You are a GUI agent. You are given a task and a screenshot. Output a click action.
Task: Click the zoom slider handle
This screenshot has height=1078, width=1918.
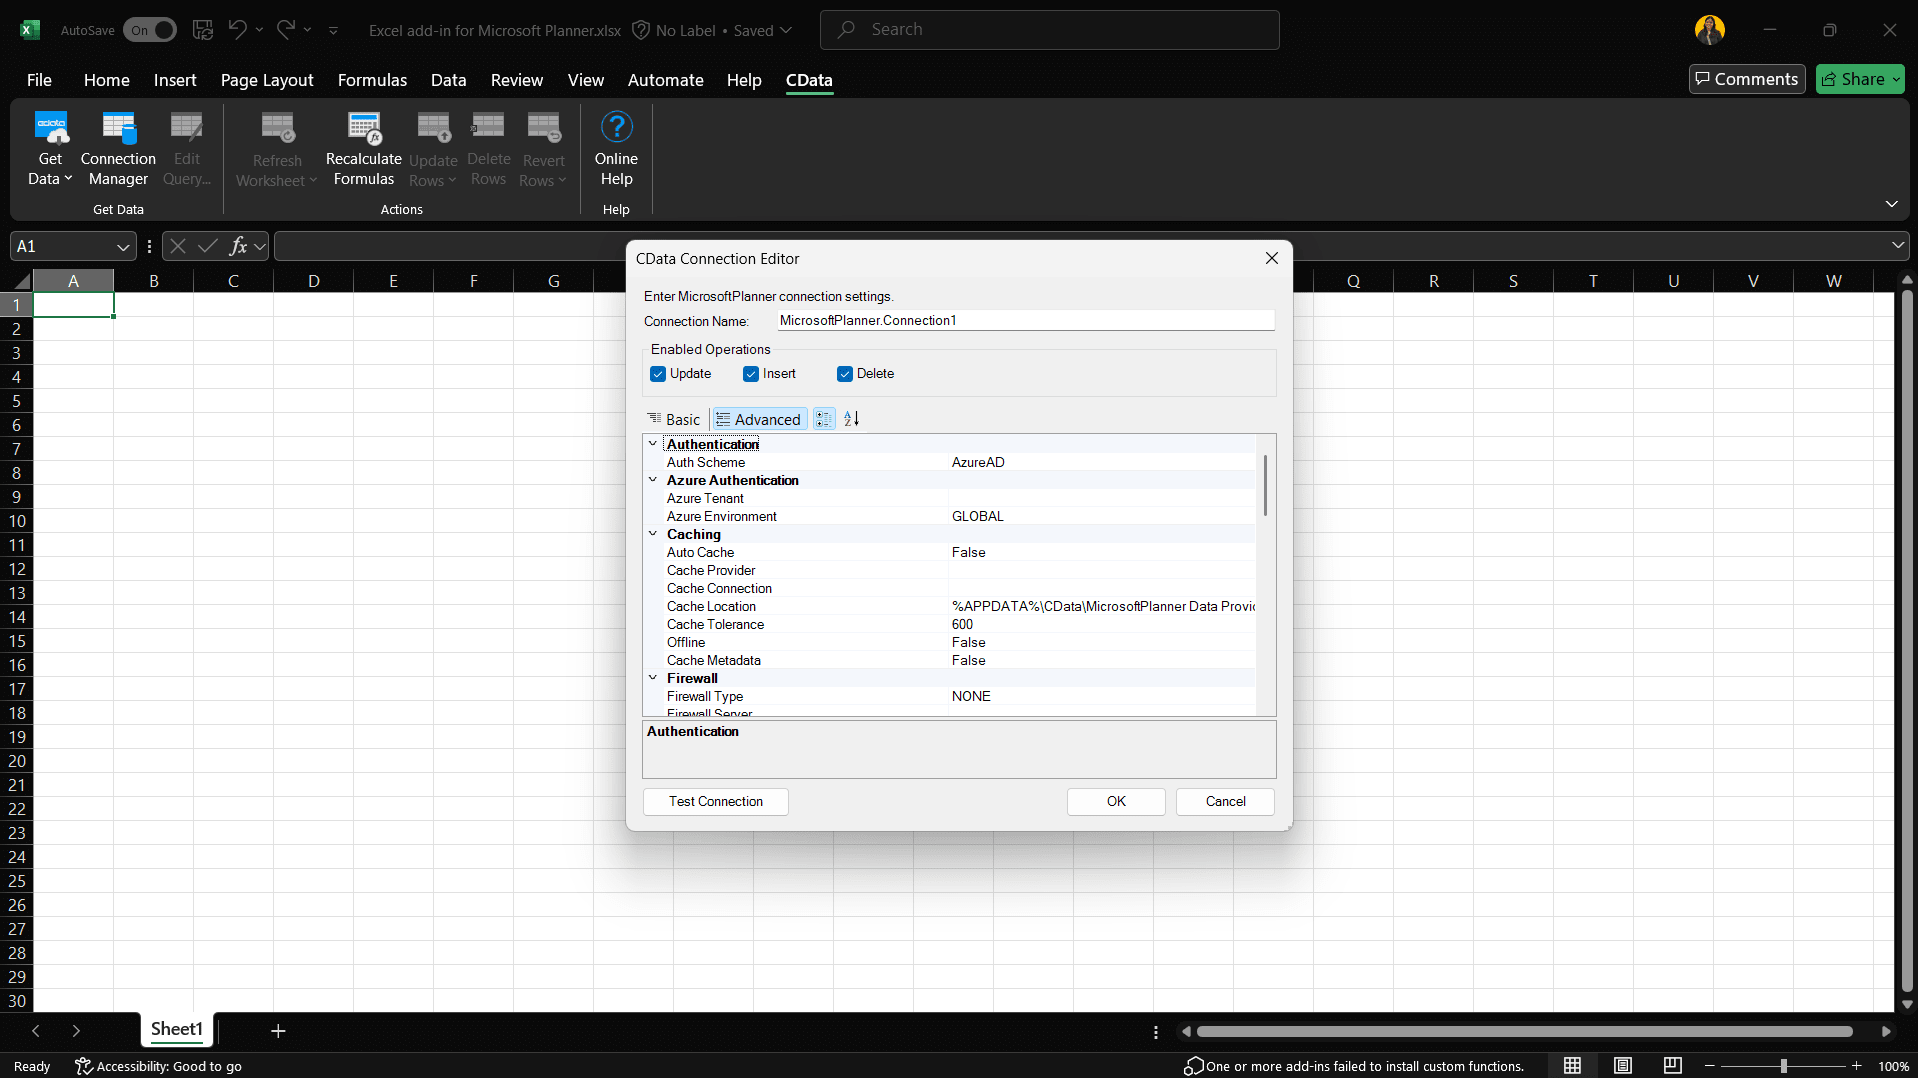pyautogui.click(x=1783, y=1066)
